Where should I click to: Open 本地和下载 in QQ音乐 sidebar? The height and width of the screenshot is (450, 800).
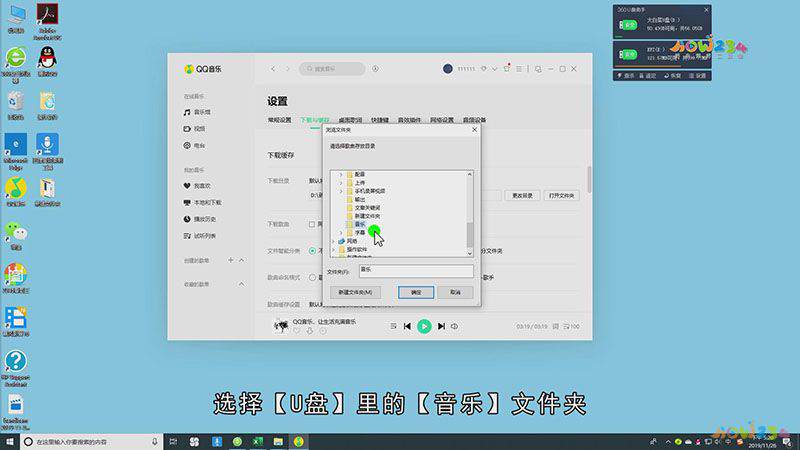coord(203,203)
